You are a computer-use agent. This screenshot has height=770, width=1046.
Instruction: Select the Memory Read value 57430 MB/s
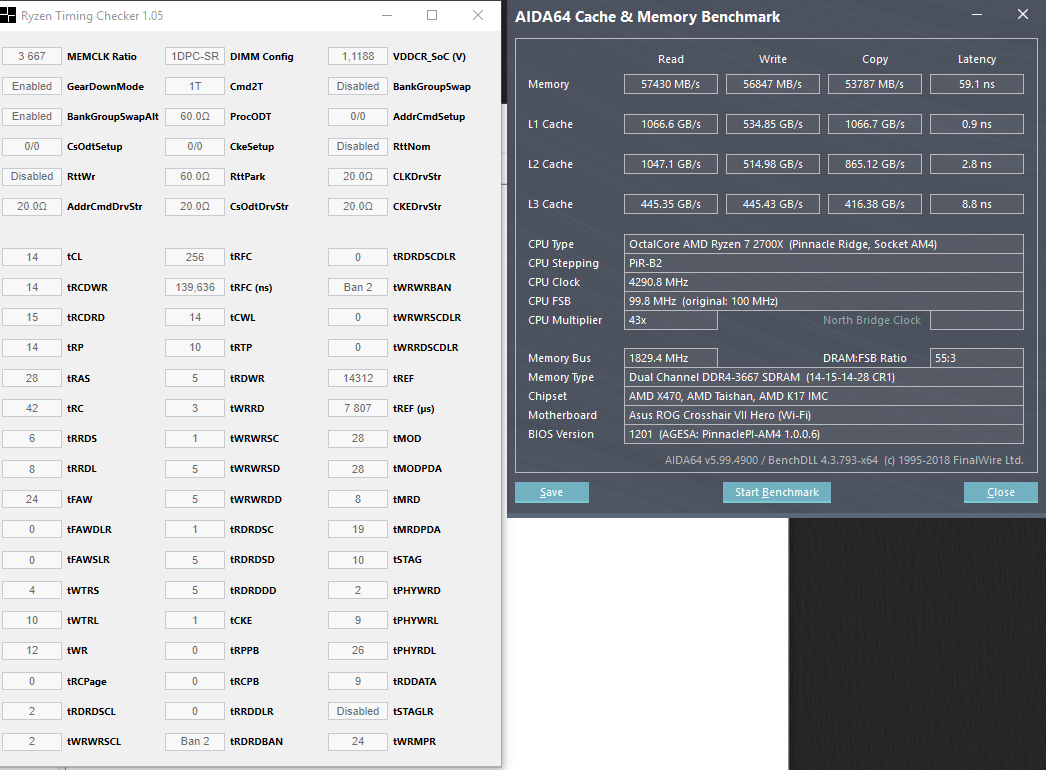point(670,84)
